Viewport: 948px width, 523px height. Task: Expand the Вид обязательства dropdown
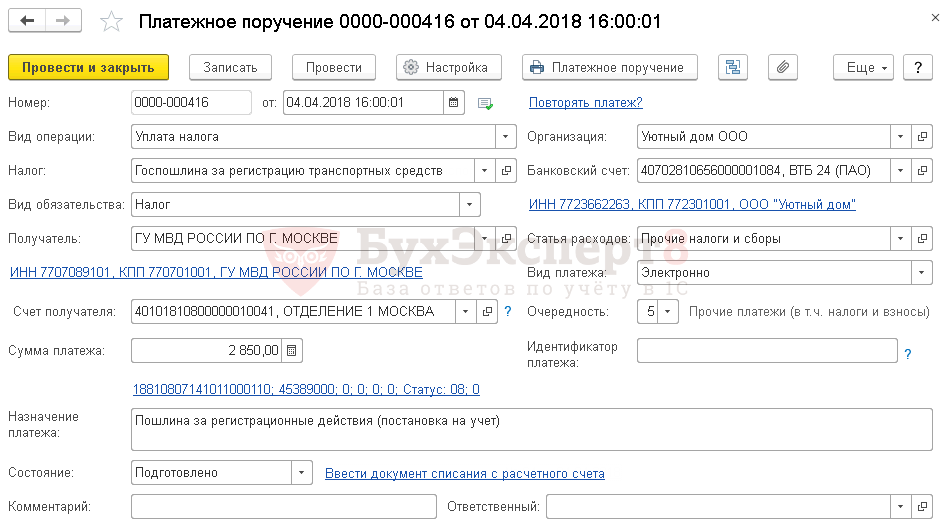tap(470, 205)
